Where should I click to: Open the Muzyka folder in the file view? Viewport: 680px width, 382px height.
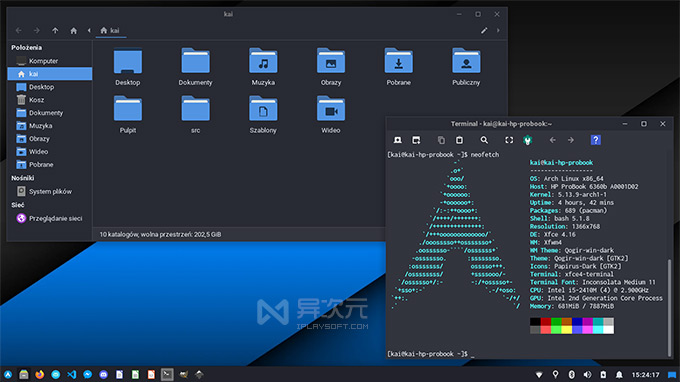tap(263, 67)
